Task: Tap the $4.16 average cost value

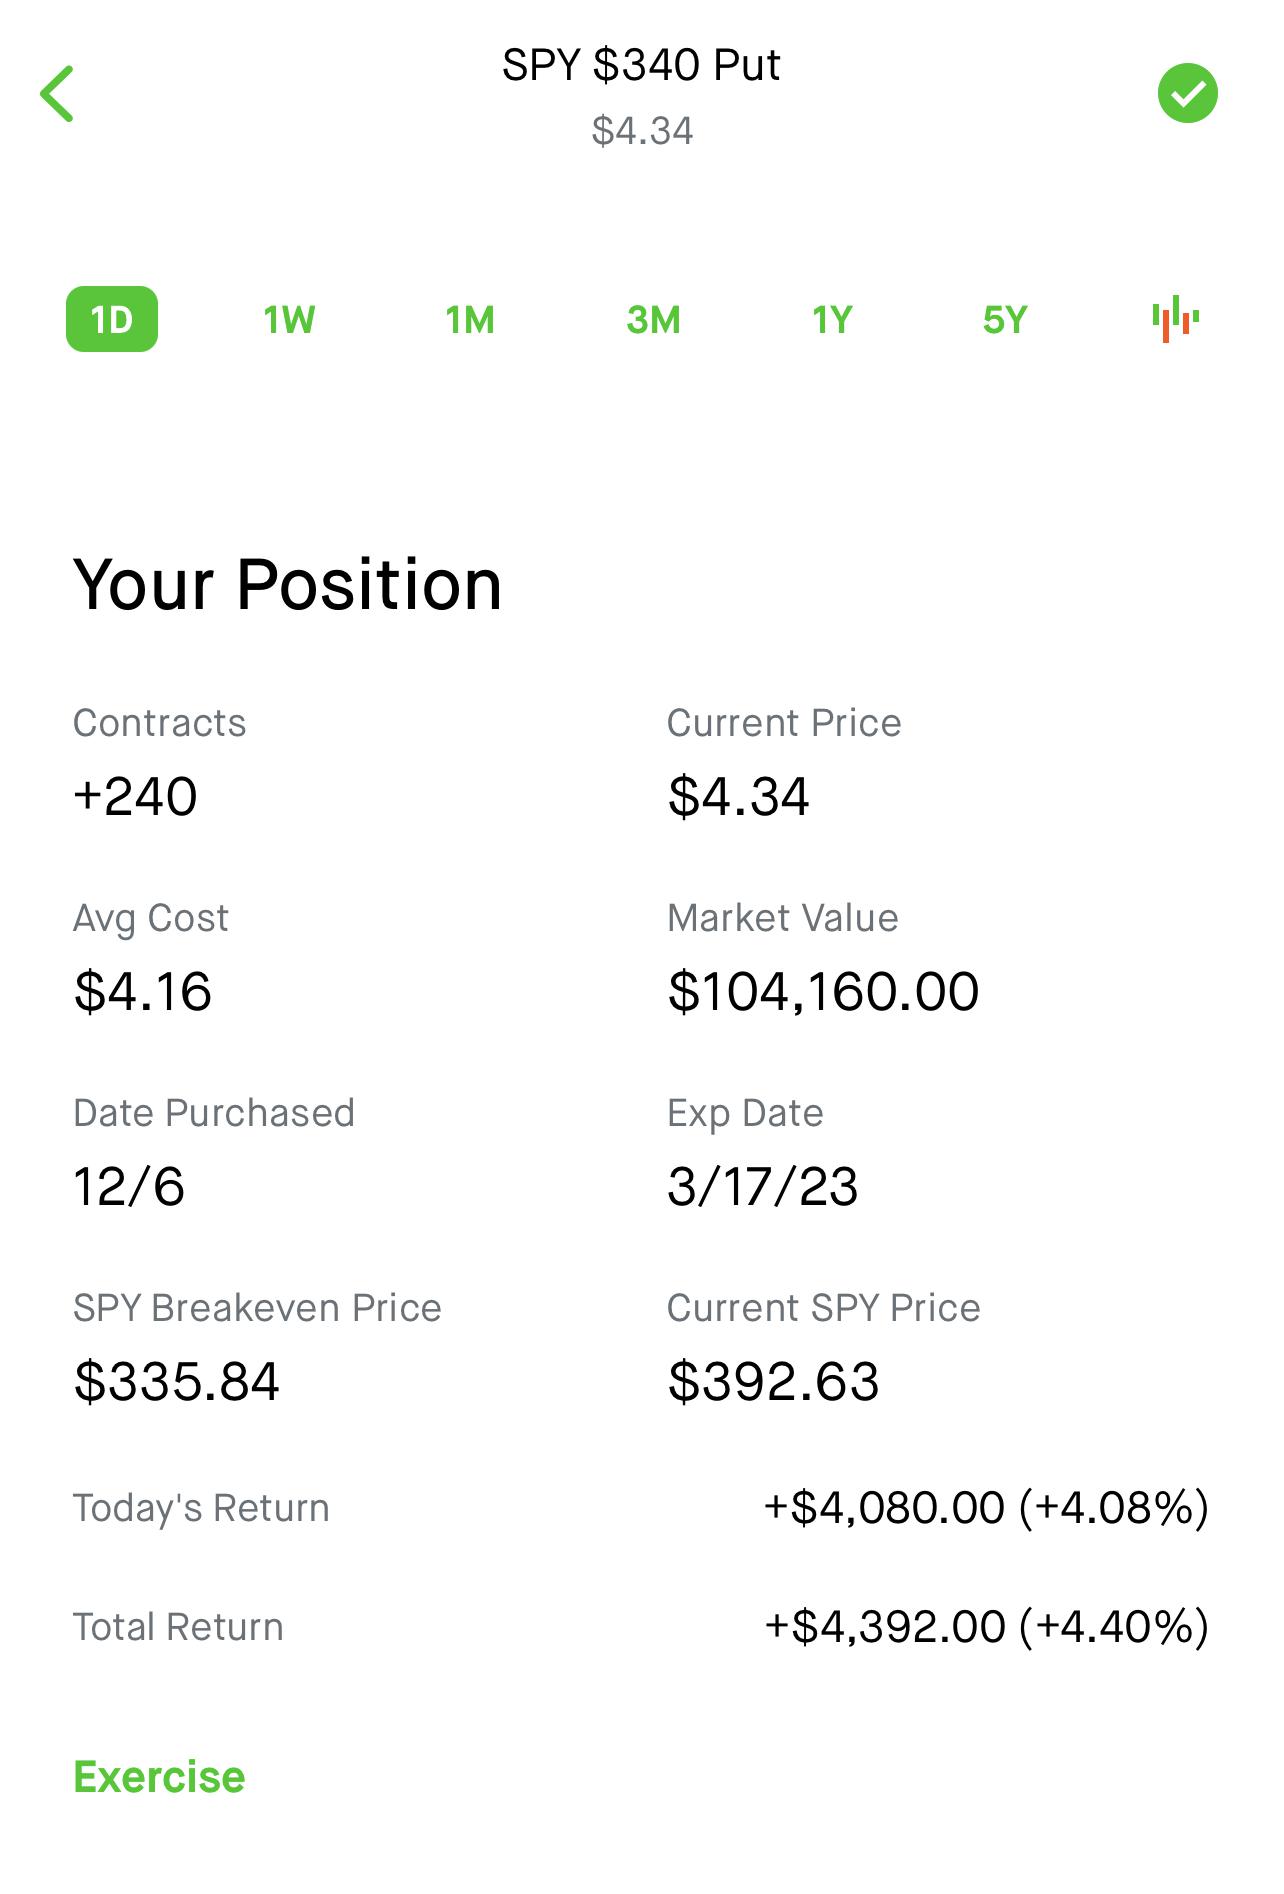Action: pyautogui.click(x=143, y=992)
